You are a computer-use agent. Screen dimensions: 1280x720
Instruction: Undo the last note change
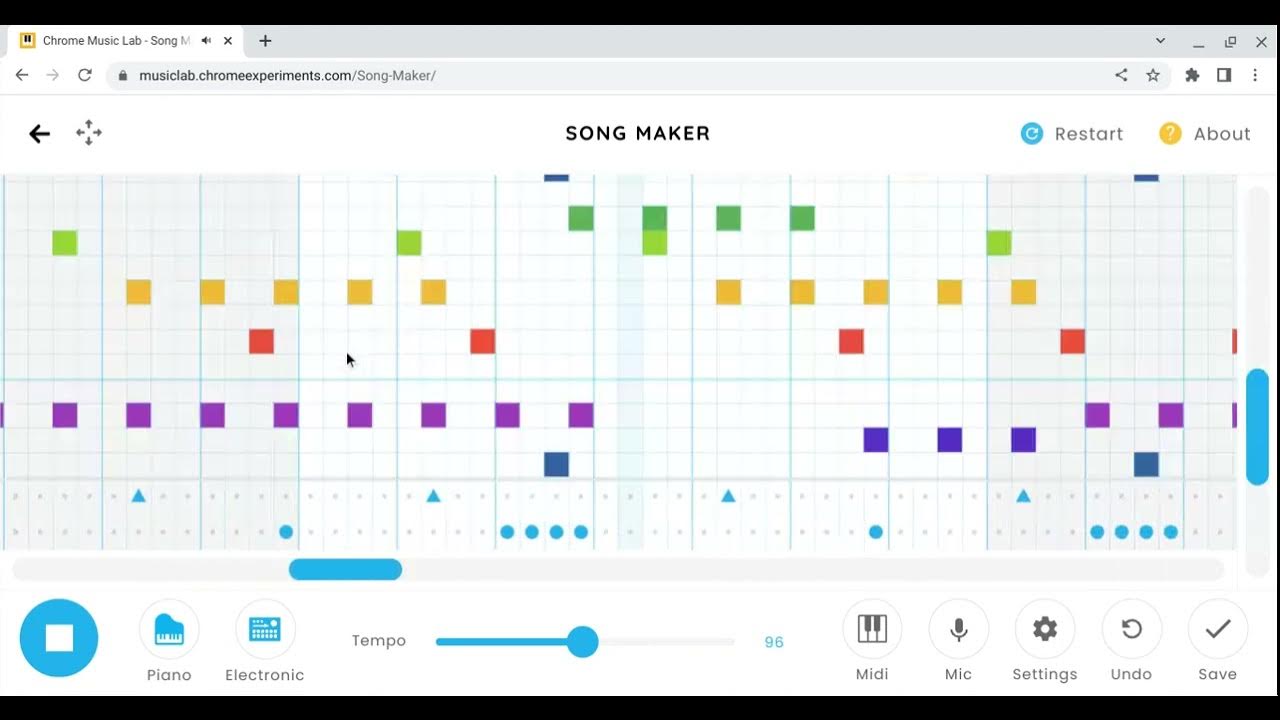pyautogui.click(x=1131, y=629)
